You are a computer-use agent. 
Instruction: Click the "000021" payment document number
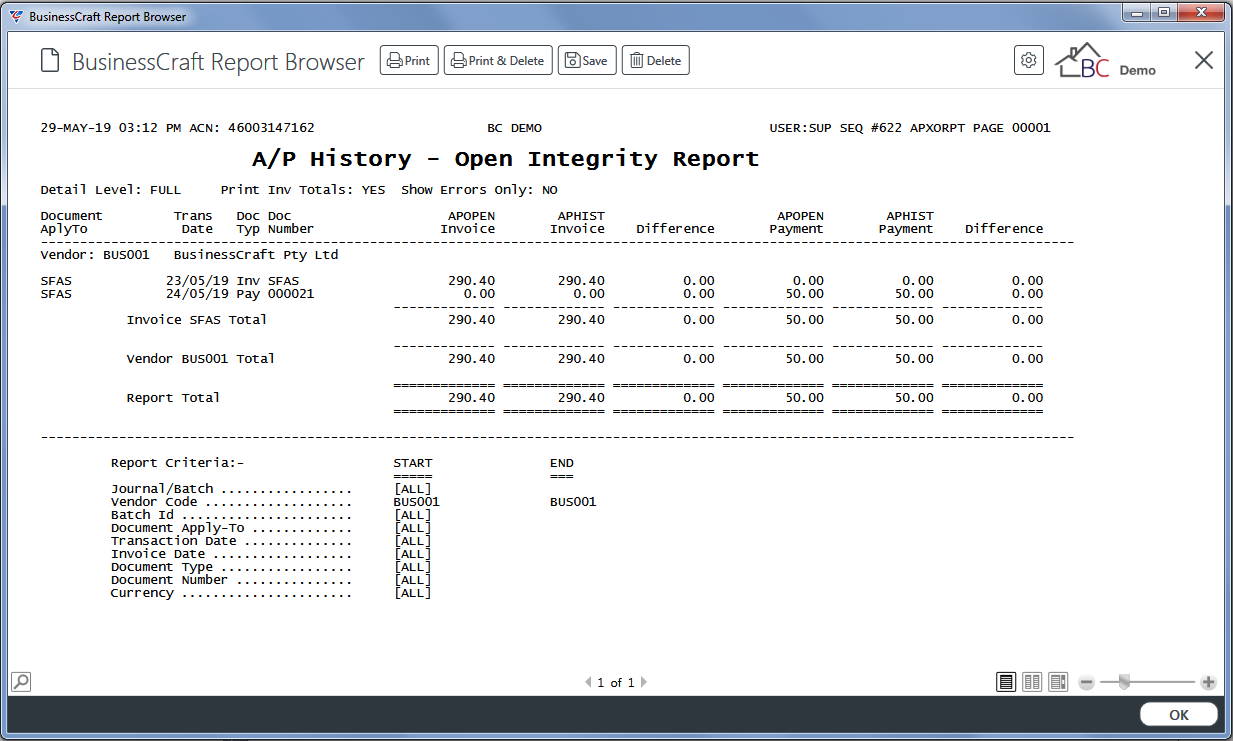[x=291, y=294]
